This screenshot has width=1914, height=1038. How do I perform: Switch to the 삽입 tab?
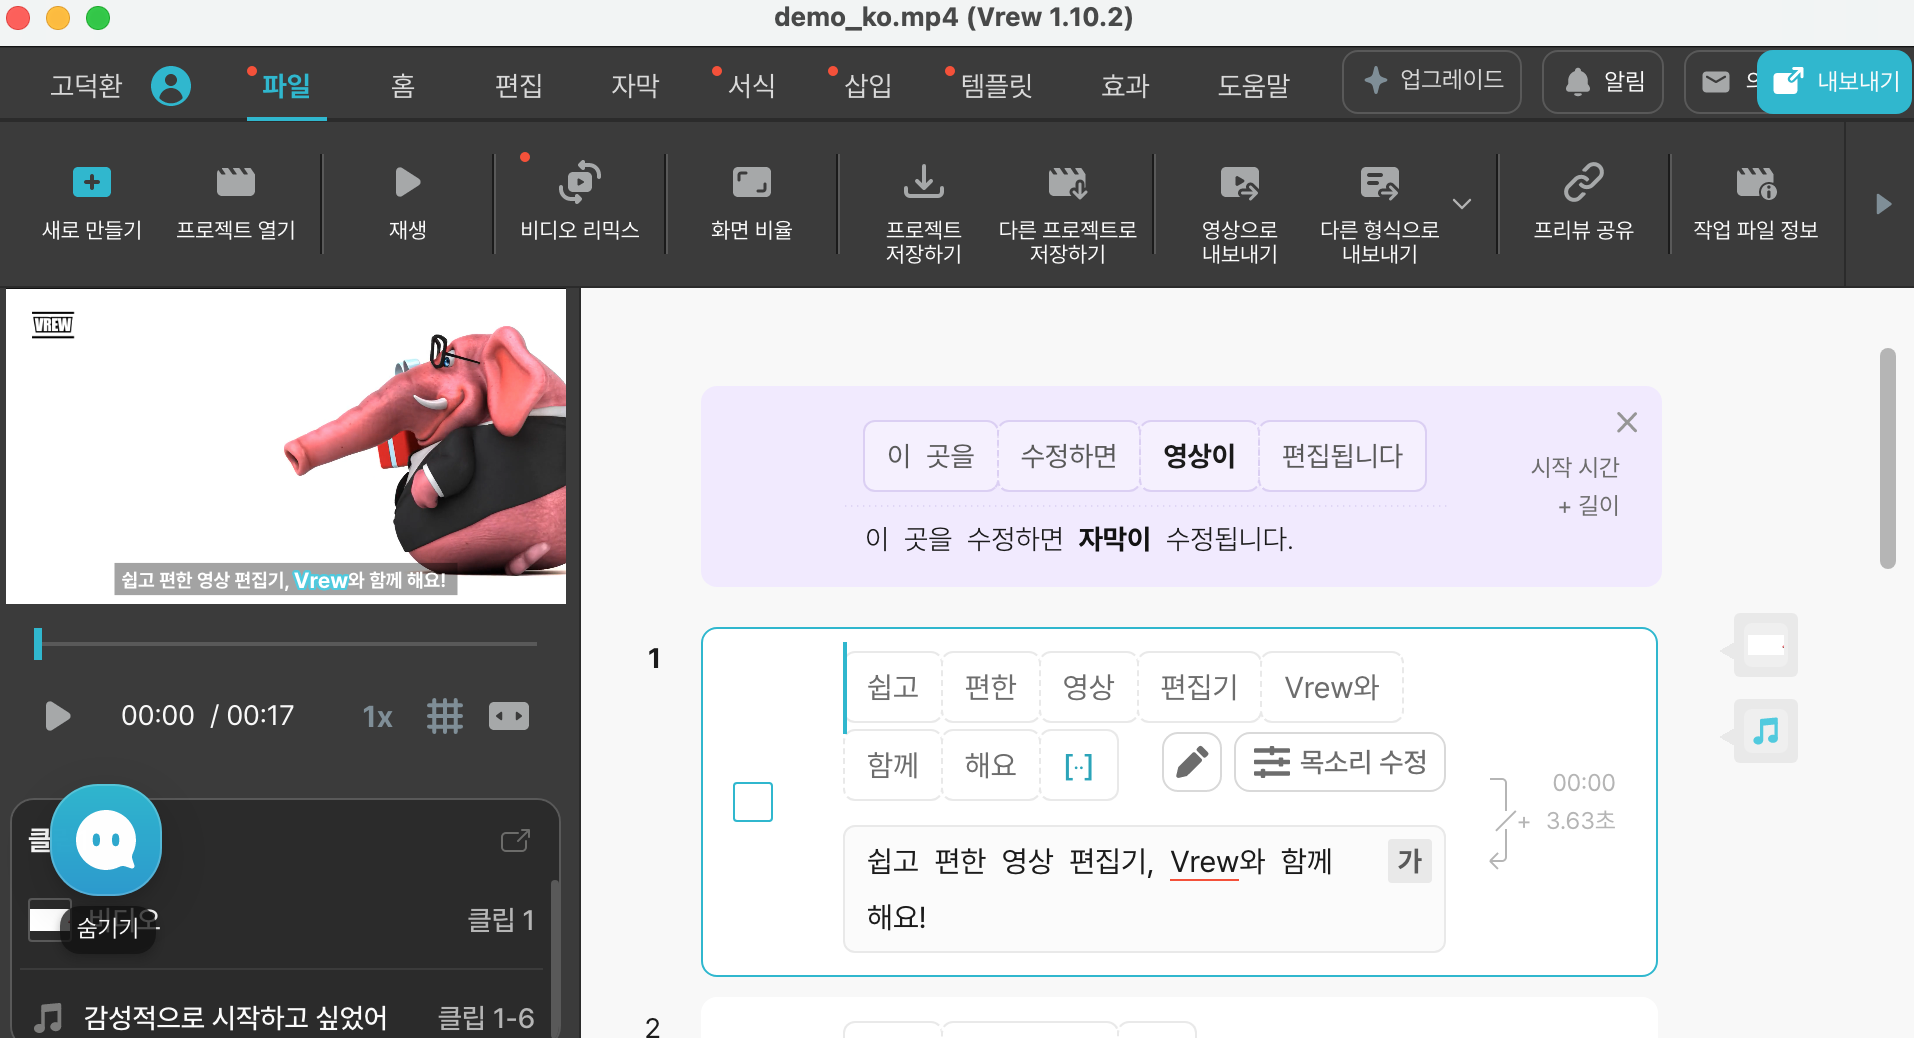[x=868, y=86]
